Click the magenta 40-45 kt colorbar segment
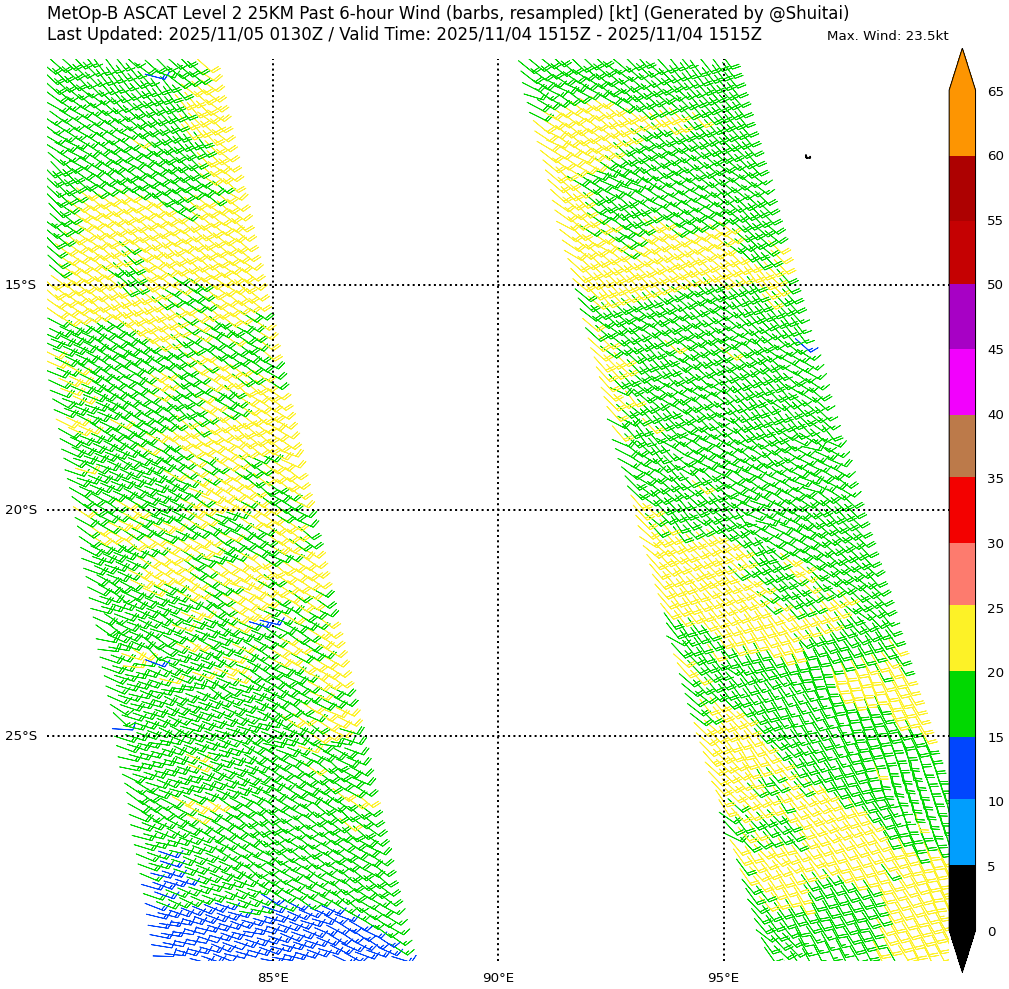 click(x=961, y=381)
